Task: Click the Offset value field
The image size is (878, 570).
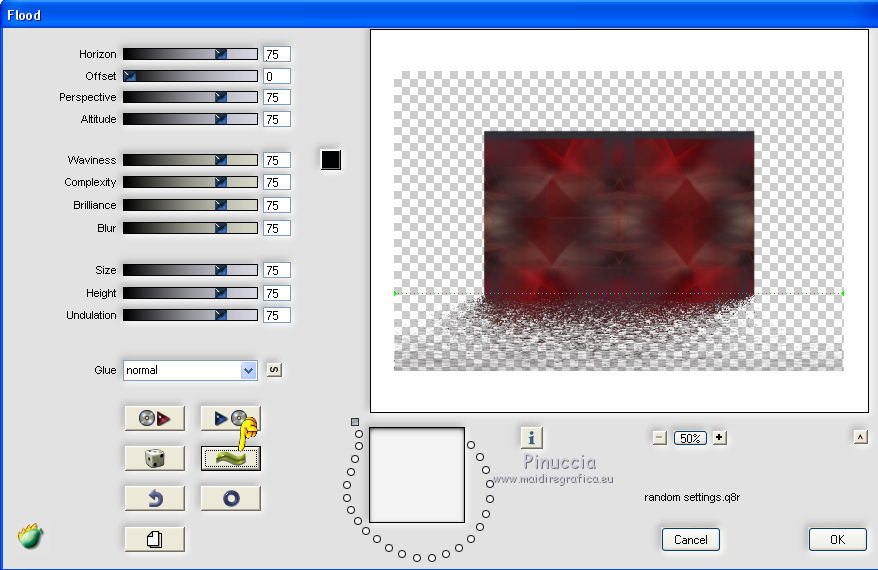Action: coord(277,76)
